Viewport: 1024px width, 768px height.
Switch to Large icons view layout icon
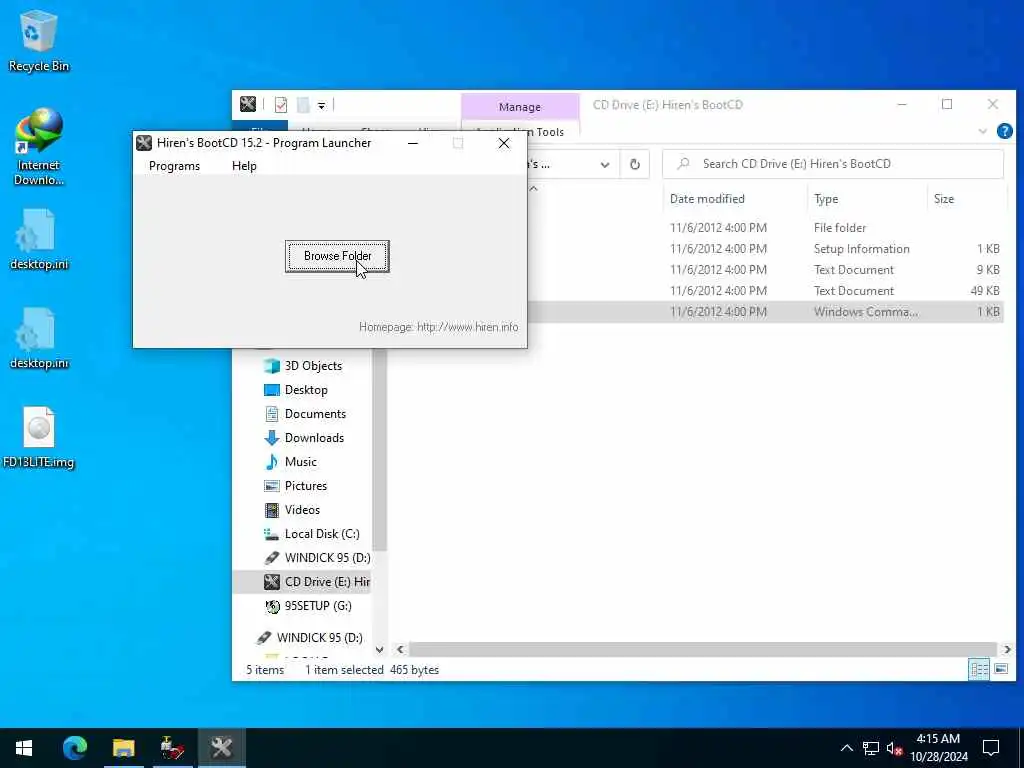coord(1000,669)
